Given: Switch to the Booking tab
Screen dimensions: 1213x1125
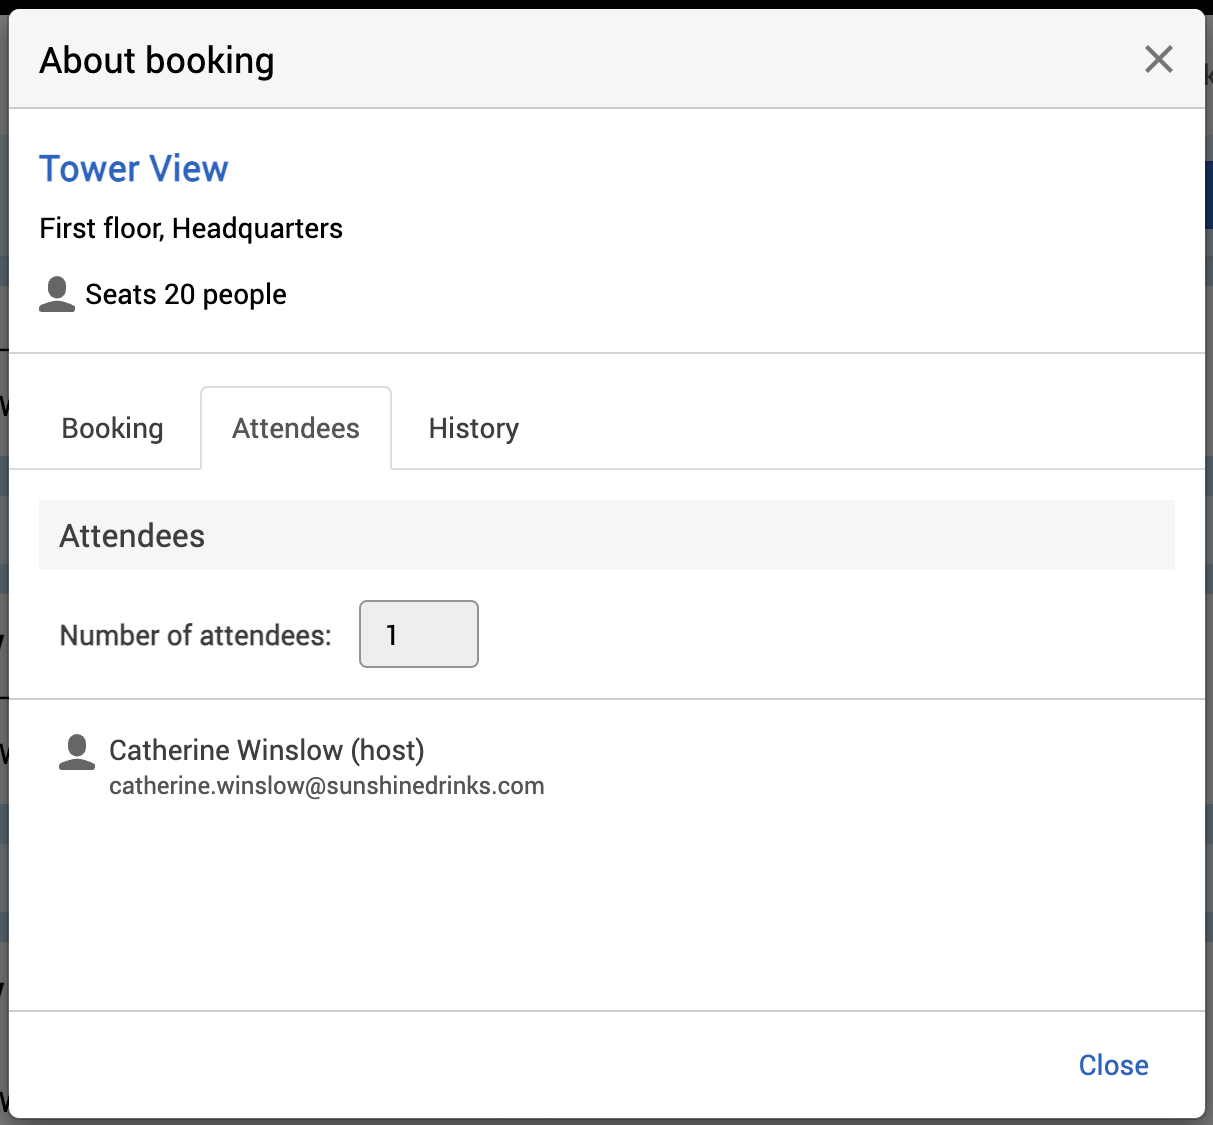Looking at the screenshot, I should [x=112, y=428].
